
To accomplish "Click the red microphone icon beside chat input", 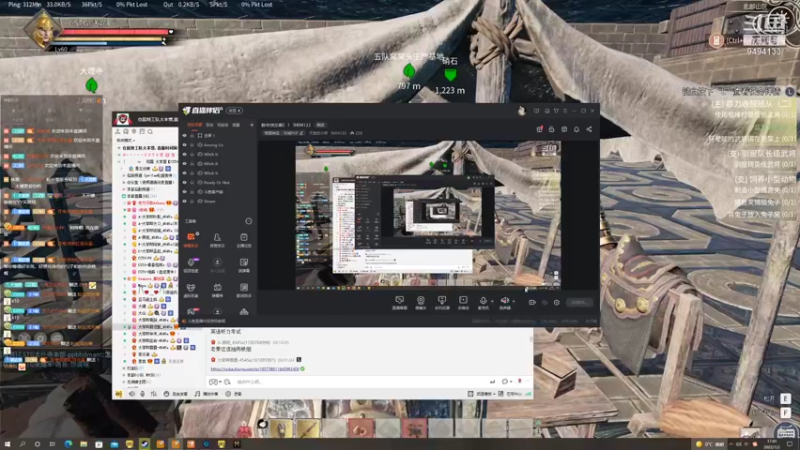I will pos(520,381).
